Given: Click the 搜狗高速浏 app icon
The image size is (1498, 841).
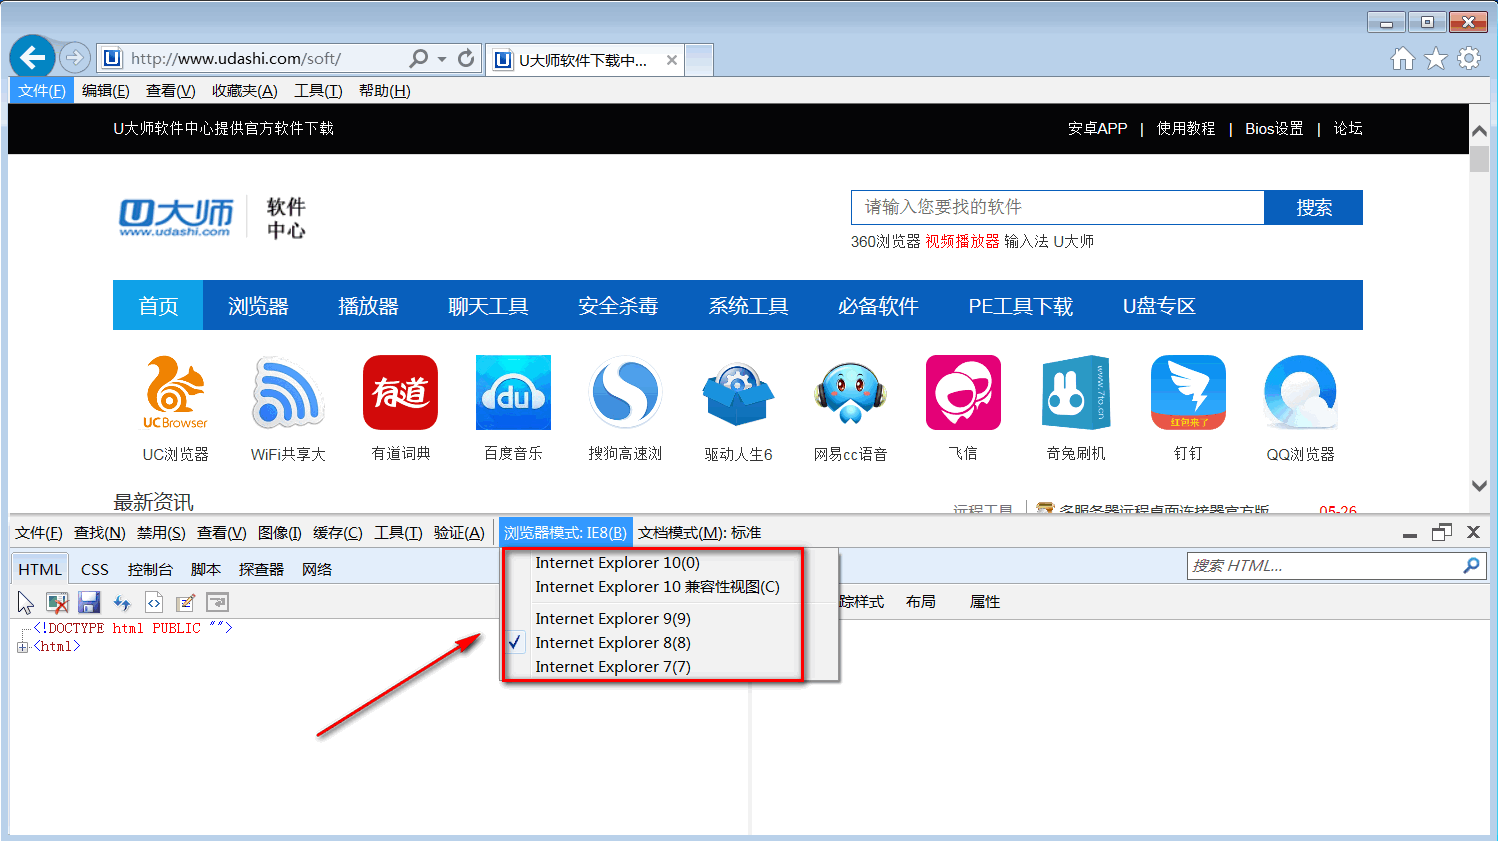Looking at the screenshot, I should point(626,392).
